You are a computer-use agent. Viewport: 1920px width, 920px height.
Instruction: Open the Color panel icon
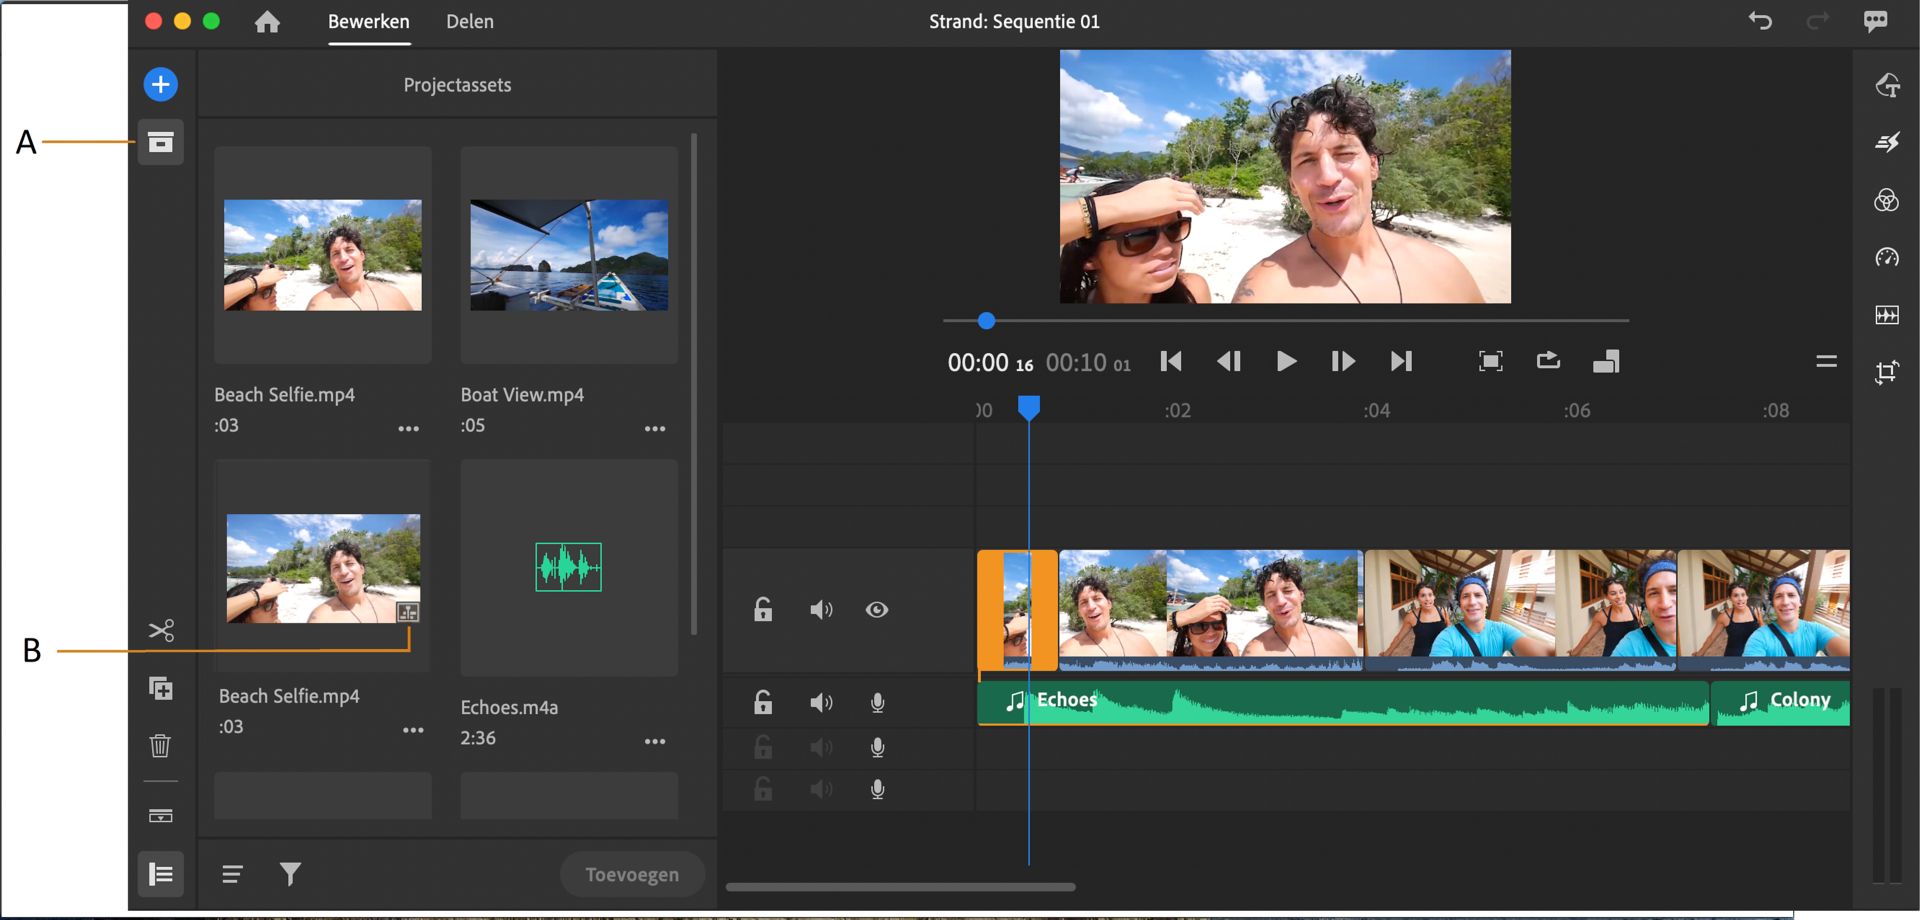[1886, 200]
